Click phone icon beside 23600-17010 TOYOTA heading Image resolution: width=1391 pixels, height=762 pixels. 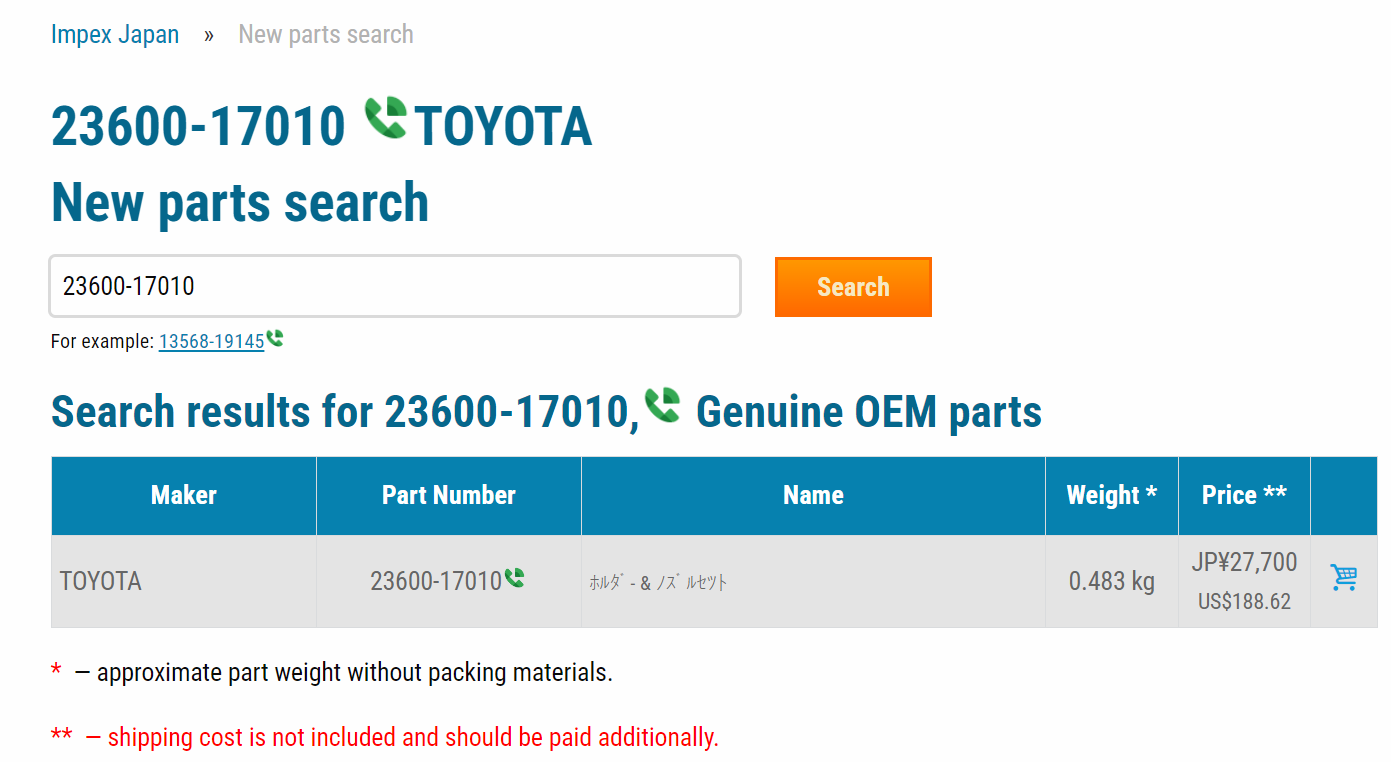[x=385, y=118]
